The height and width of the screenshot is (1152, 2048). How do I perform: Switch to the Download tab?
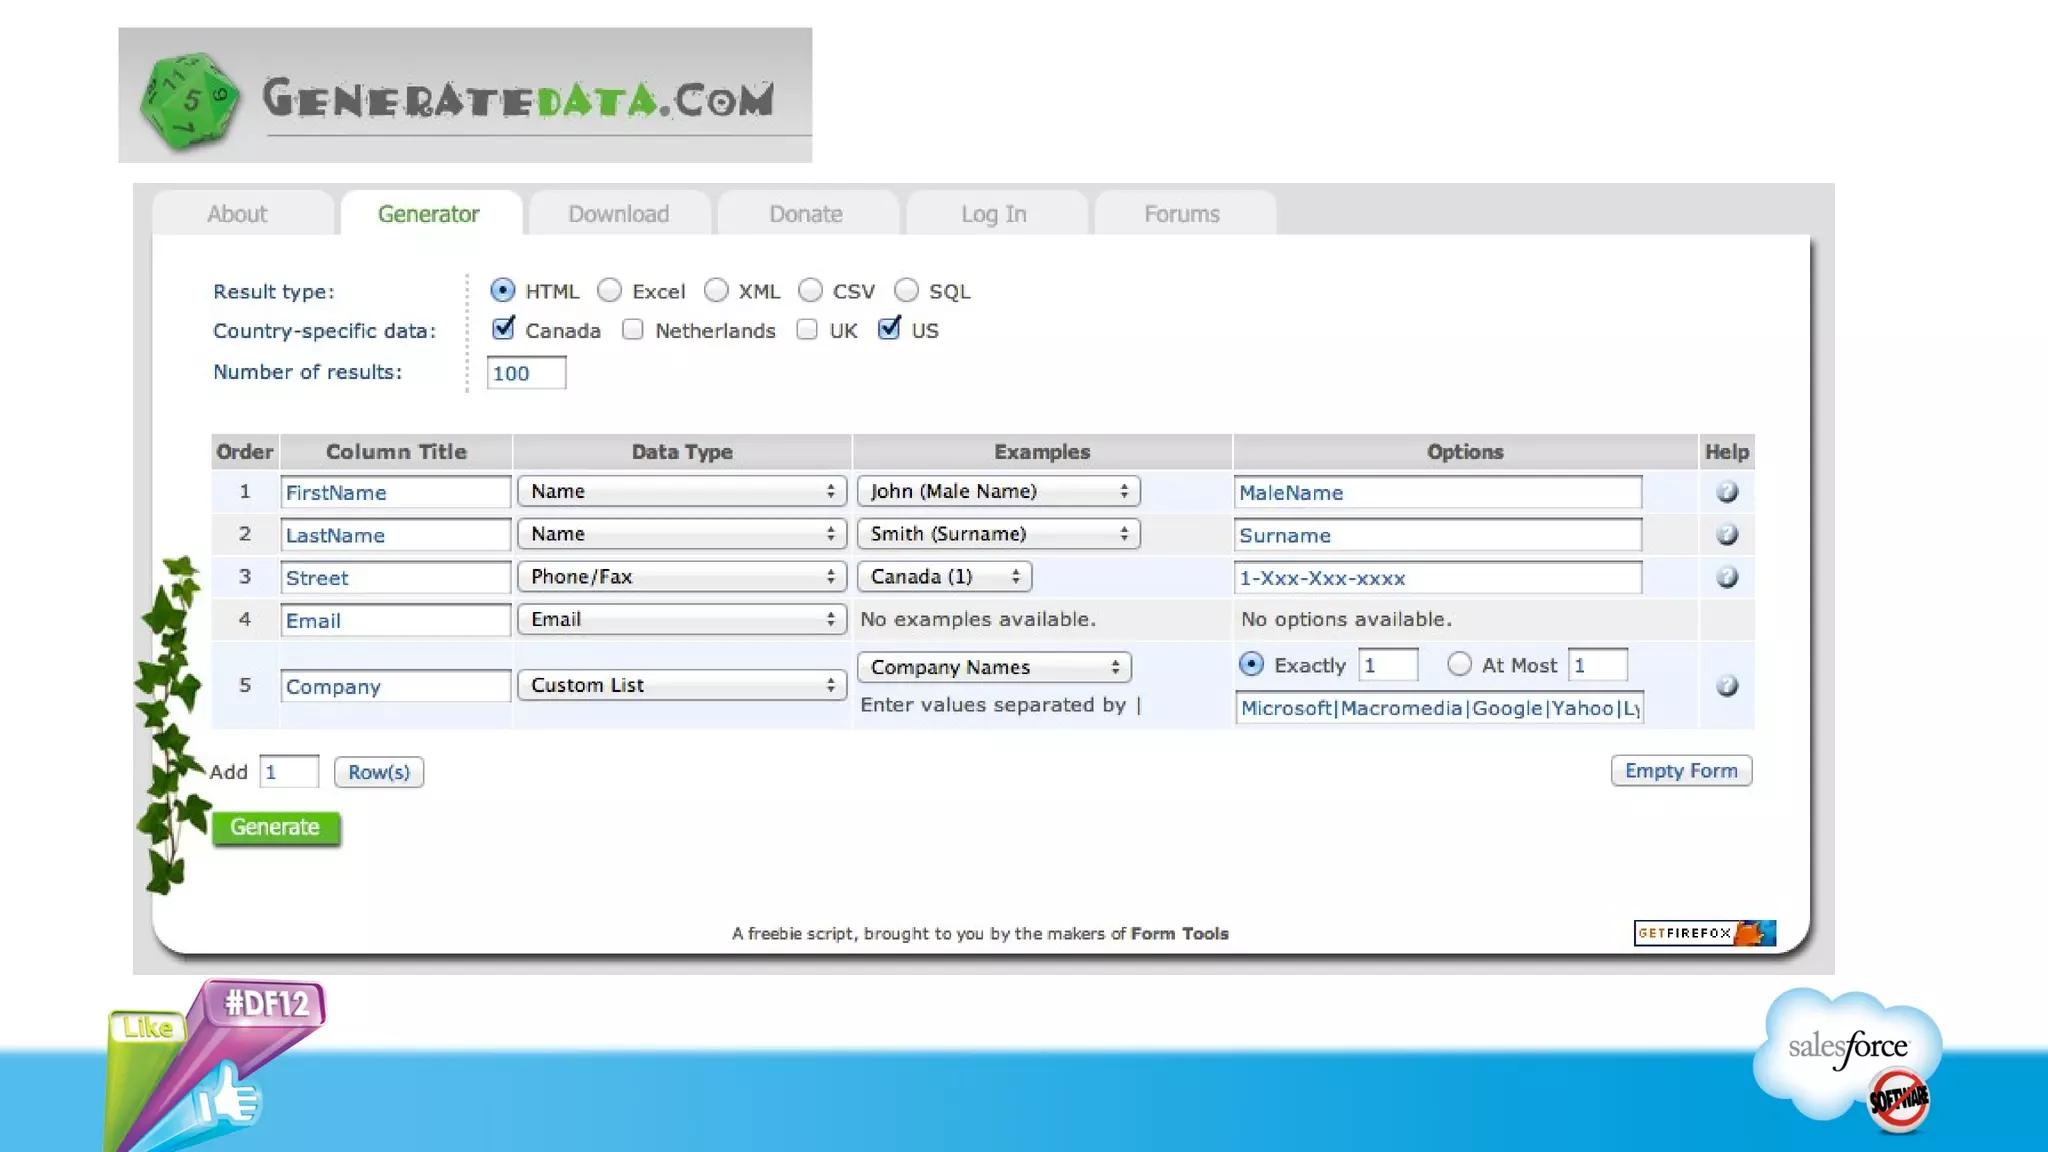pyautogui.click(x=618, y=214)
